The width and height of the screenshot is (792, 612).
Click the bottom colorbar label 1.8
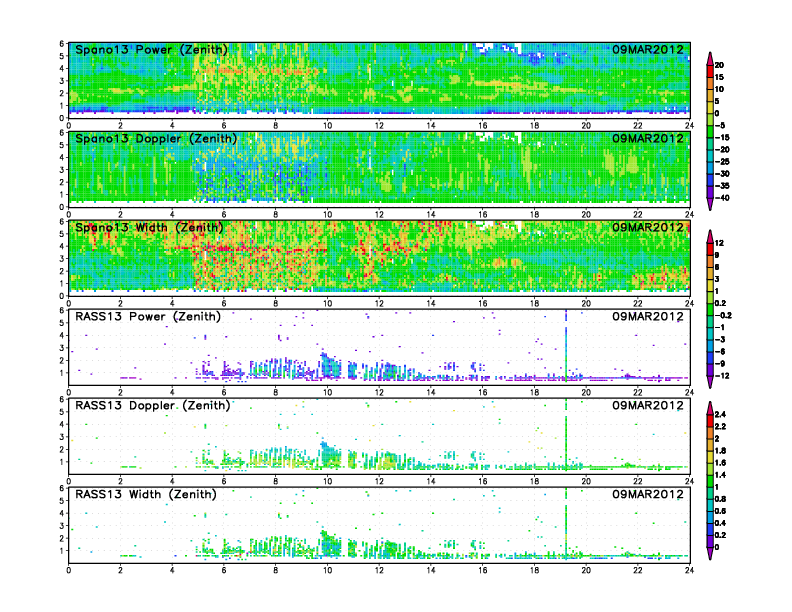[x=721, y=451]
